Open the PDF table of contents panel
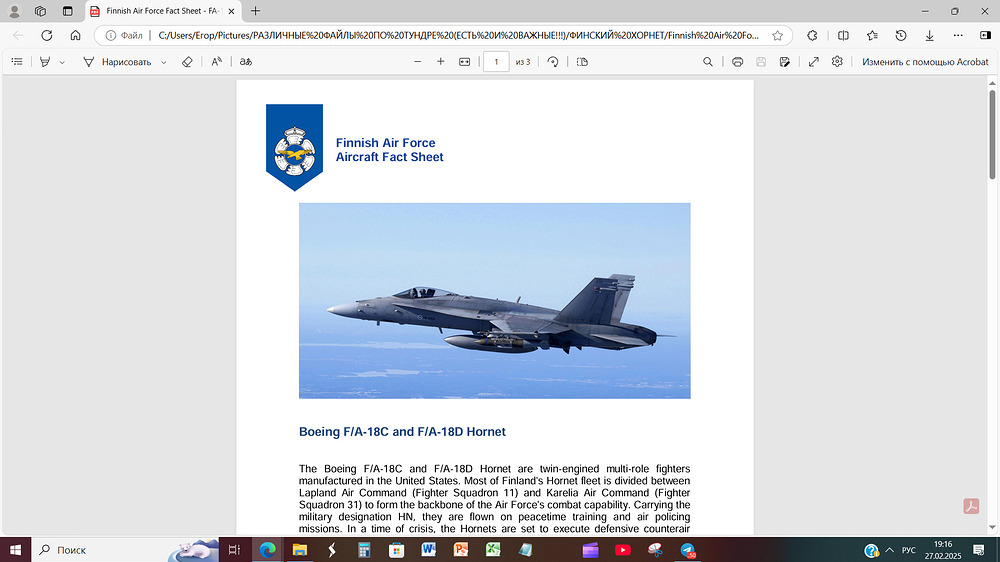This screenshot has height=562, width=1000. click(17, 62)
